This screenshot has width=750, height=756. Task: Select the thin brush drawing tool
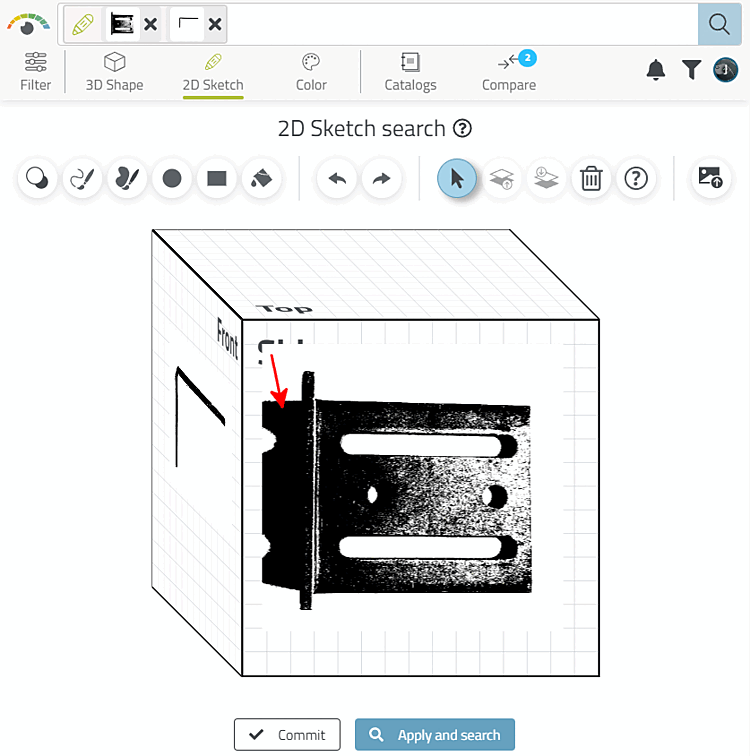pos(82,179)
